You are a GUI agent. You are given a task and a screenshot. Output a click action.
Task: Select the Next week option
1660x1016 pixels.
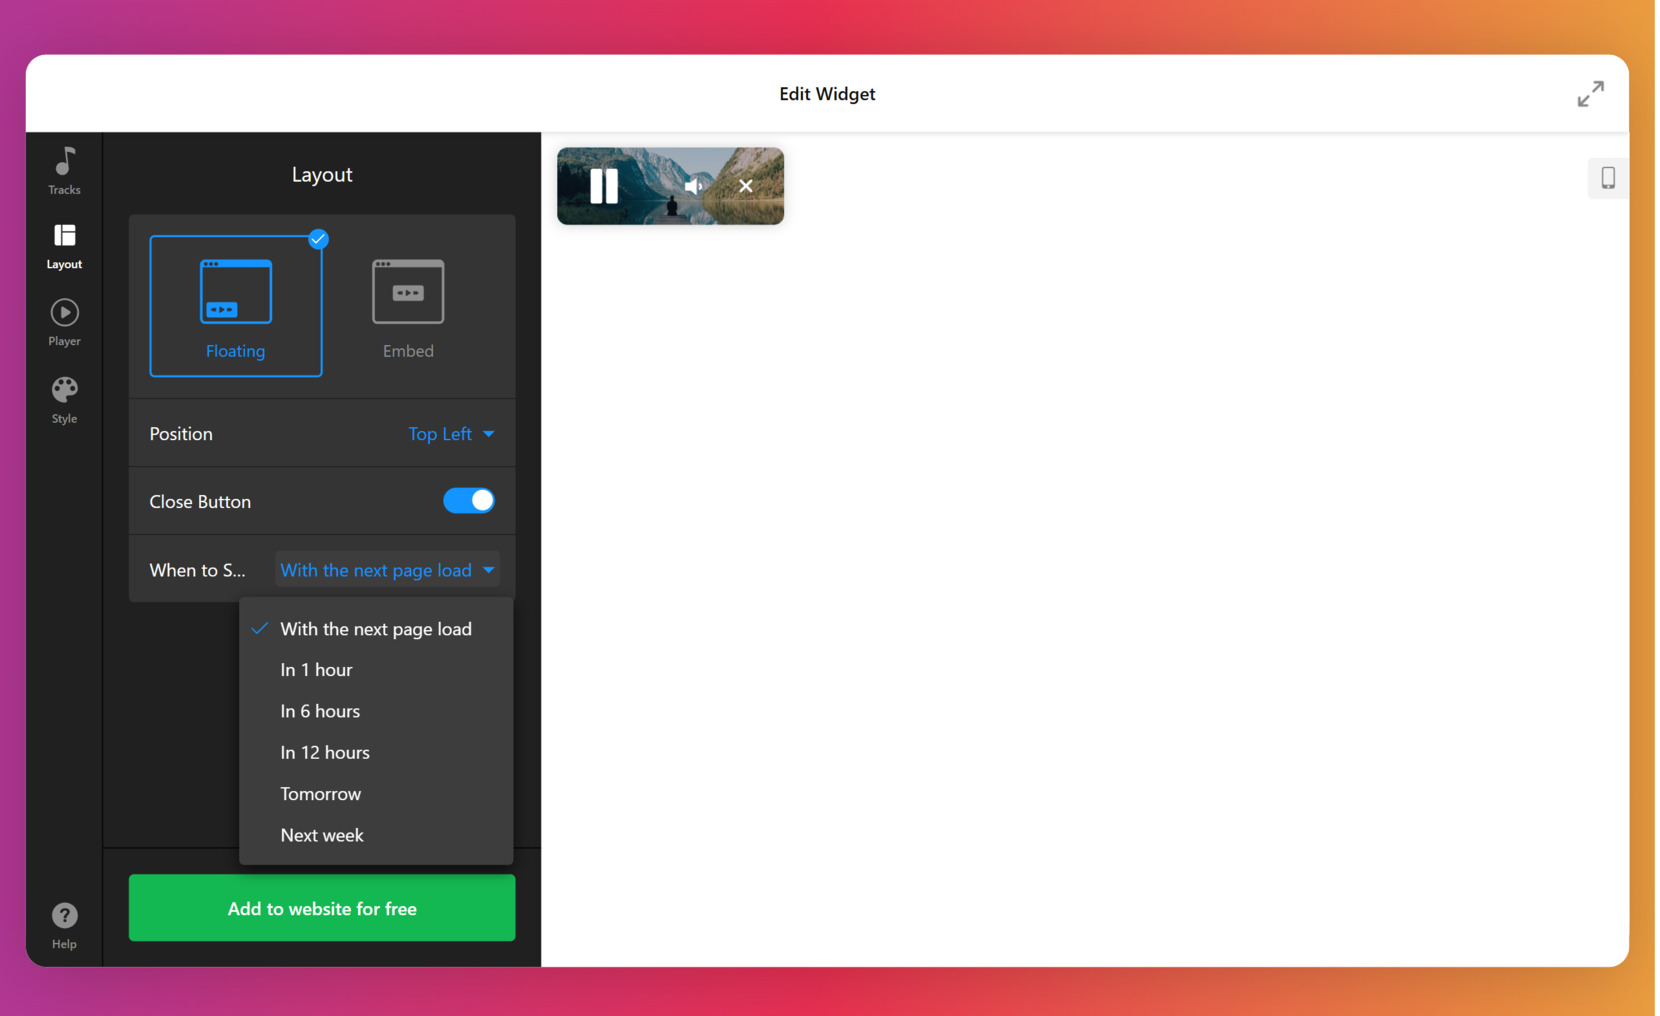321,835
